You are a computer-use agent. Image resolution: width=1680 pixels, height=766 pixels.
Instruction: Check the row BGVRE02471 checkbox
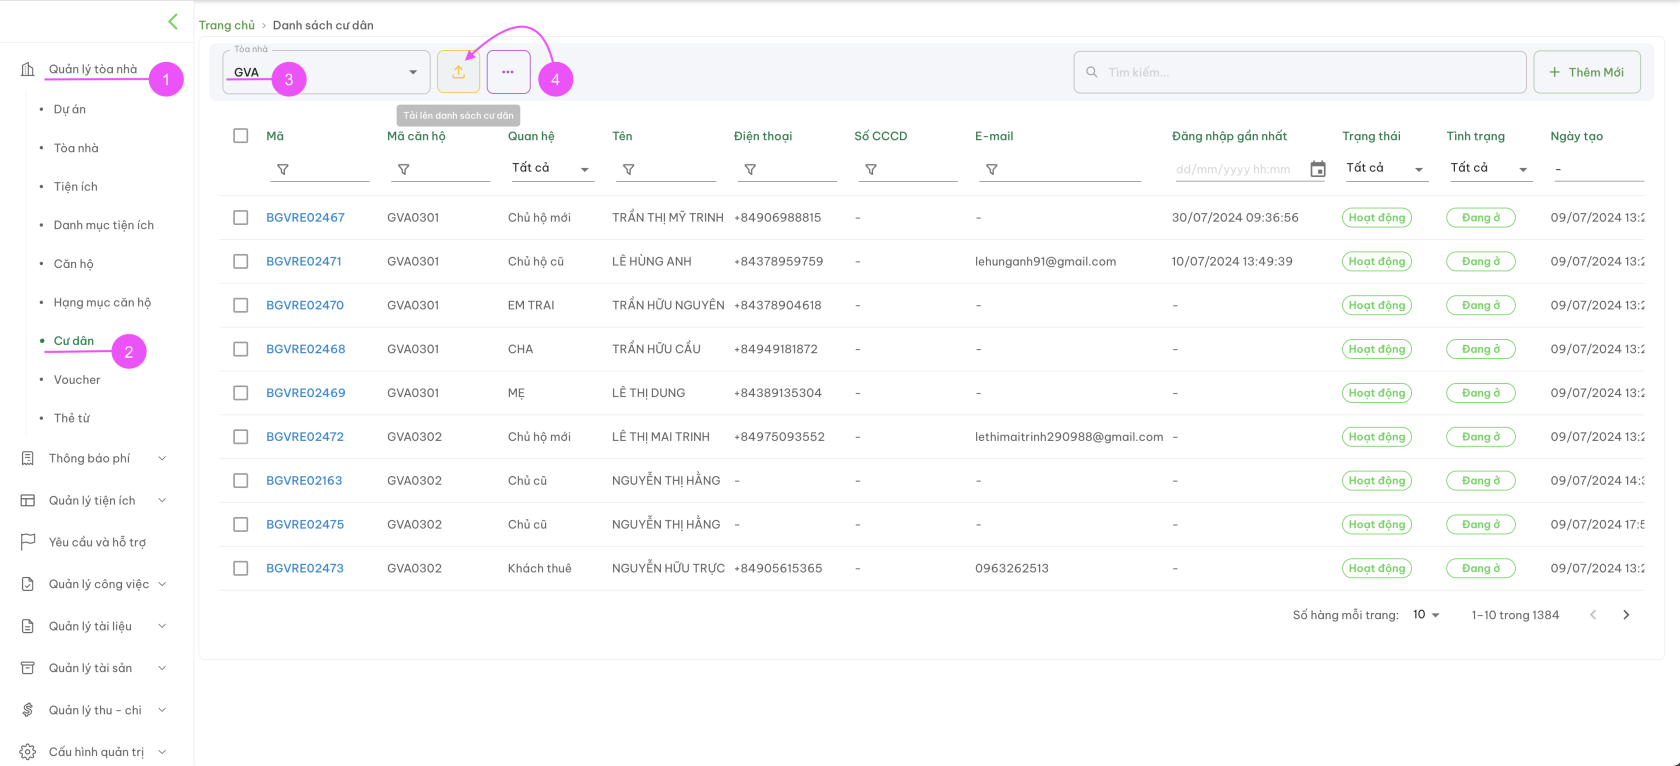(241, 261)
